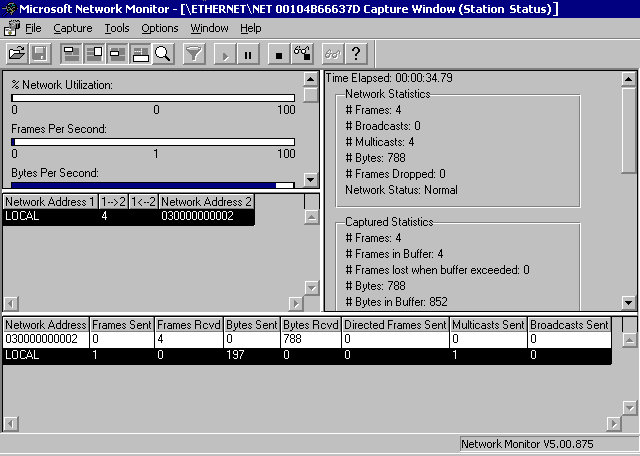Image resolution: width=640 pixels, height=456 pixels.
Task: Click the Bytes Rcvd column header
Action: pyautogui.click(x=310, y=325)
